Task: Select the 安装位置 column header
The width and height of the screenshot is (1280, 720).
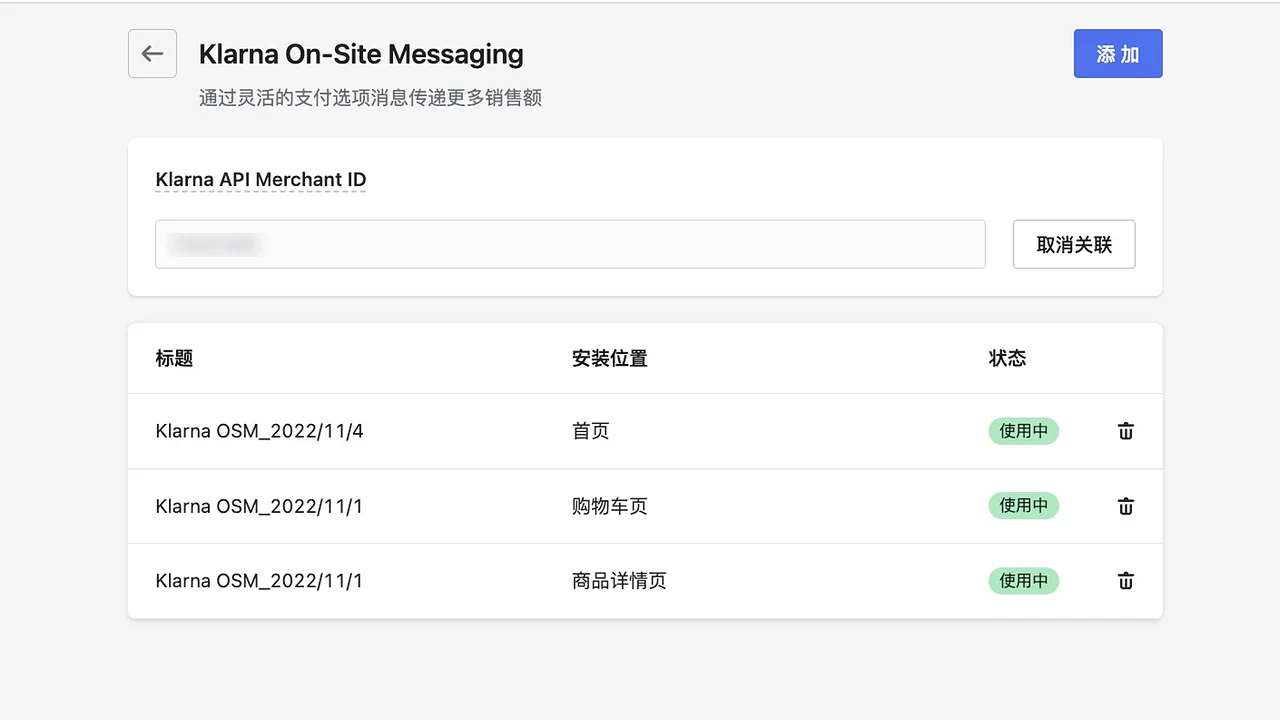Action: coord(610,358)
